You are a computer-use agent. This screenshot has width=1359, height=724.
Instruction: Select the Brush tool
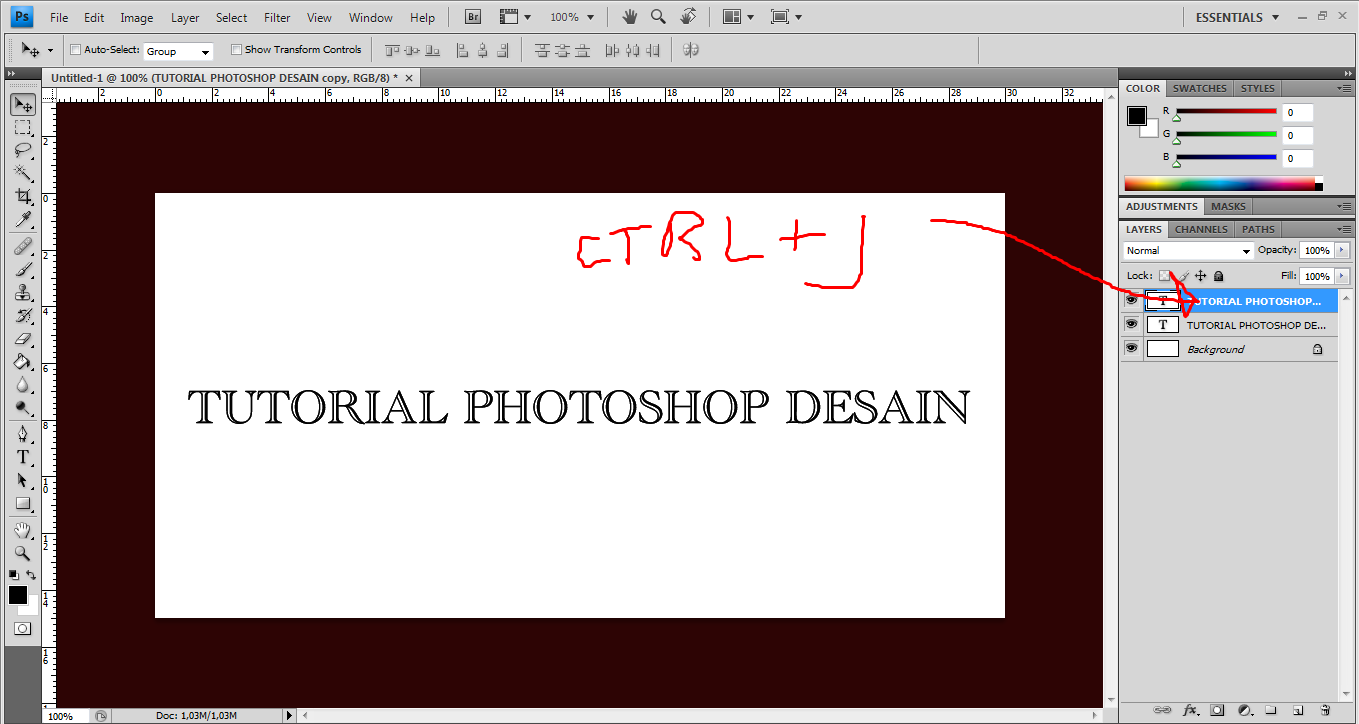pyautogui.click(x=23, y=269)
